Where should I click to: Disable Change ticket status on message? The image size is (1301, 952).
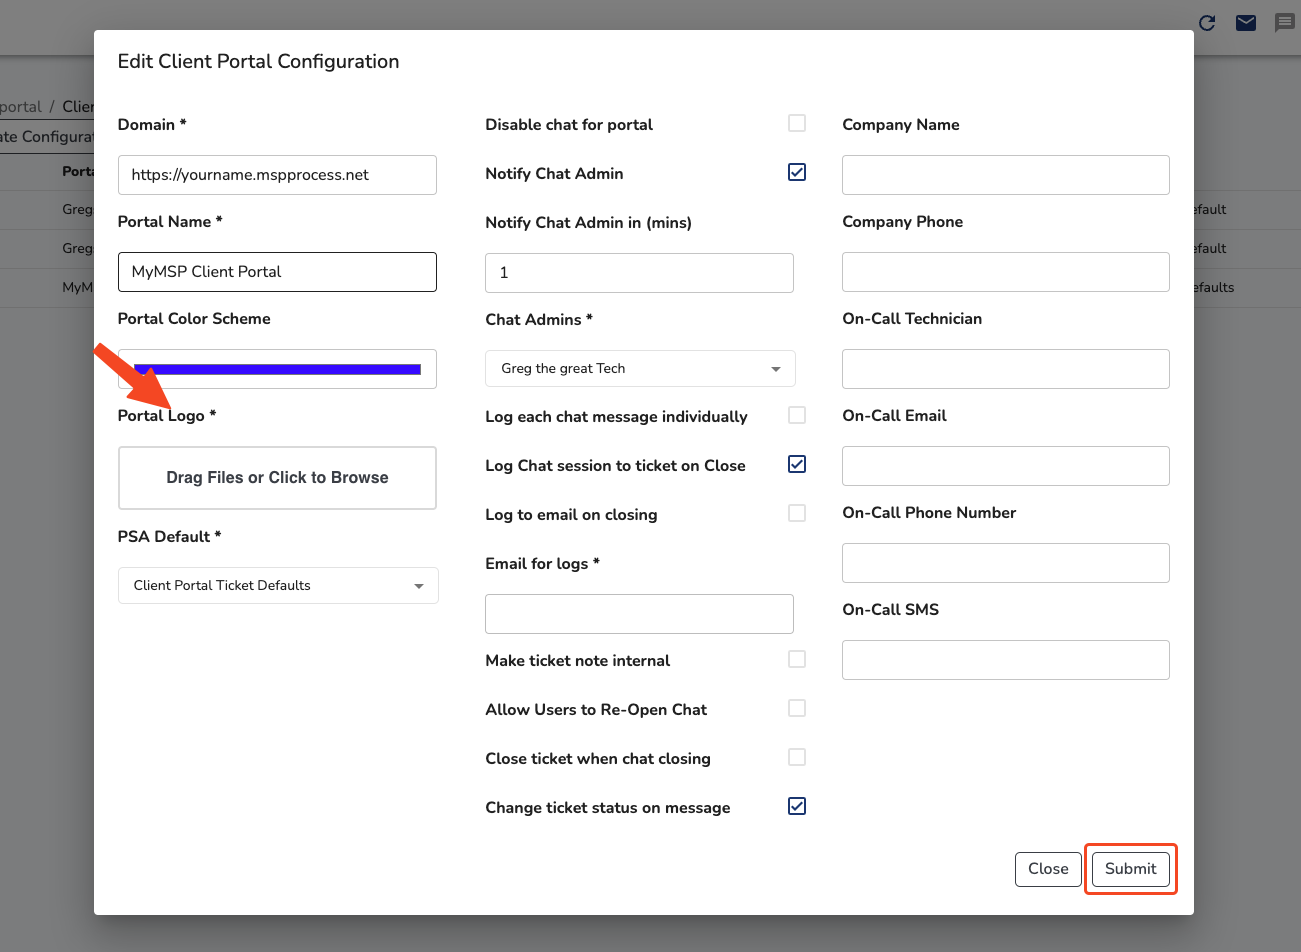coord(797,805)
